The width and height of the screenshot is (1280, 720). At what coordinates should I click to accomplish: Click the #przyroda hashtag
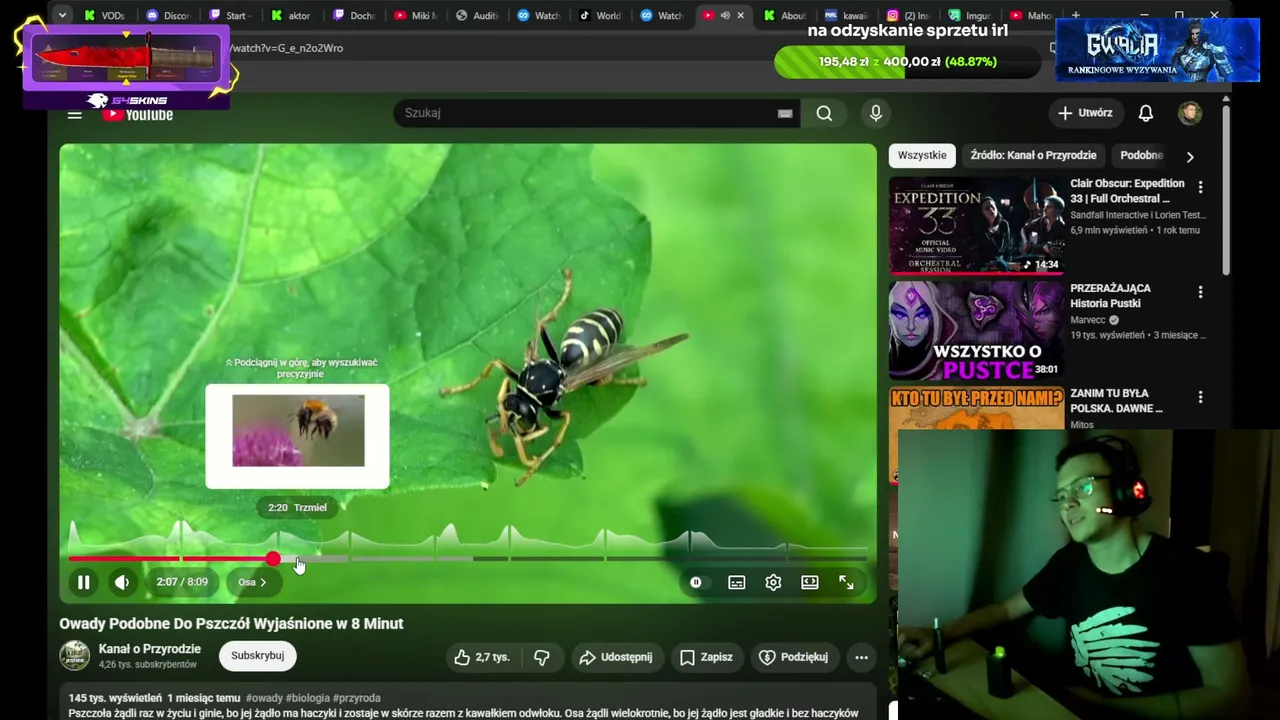point(357,698)
